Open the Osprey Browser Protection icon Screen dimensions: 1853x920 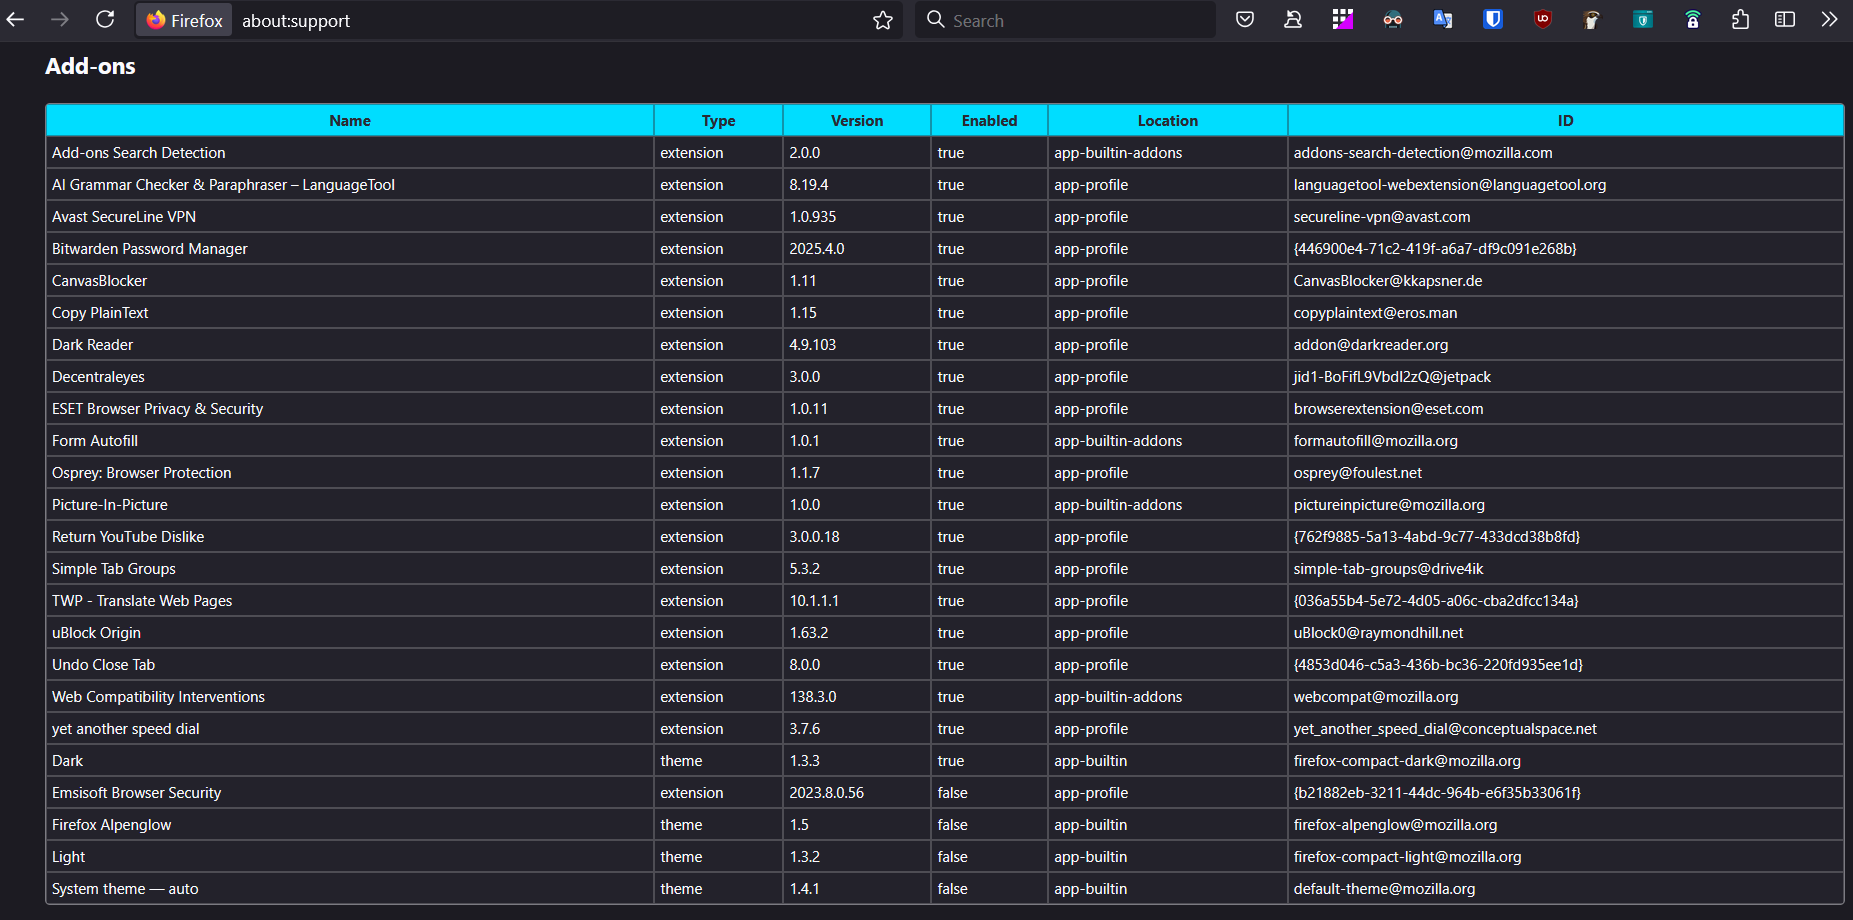(1592, 19)
